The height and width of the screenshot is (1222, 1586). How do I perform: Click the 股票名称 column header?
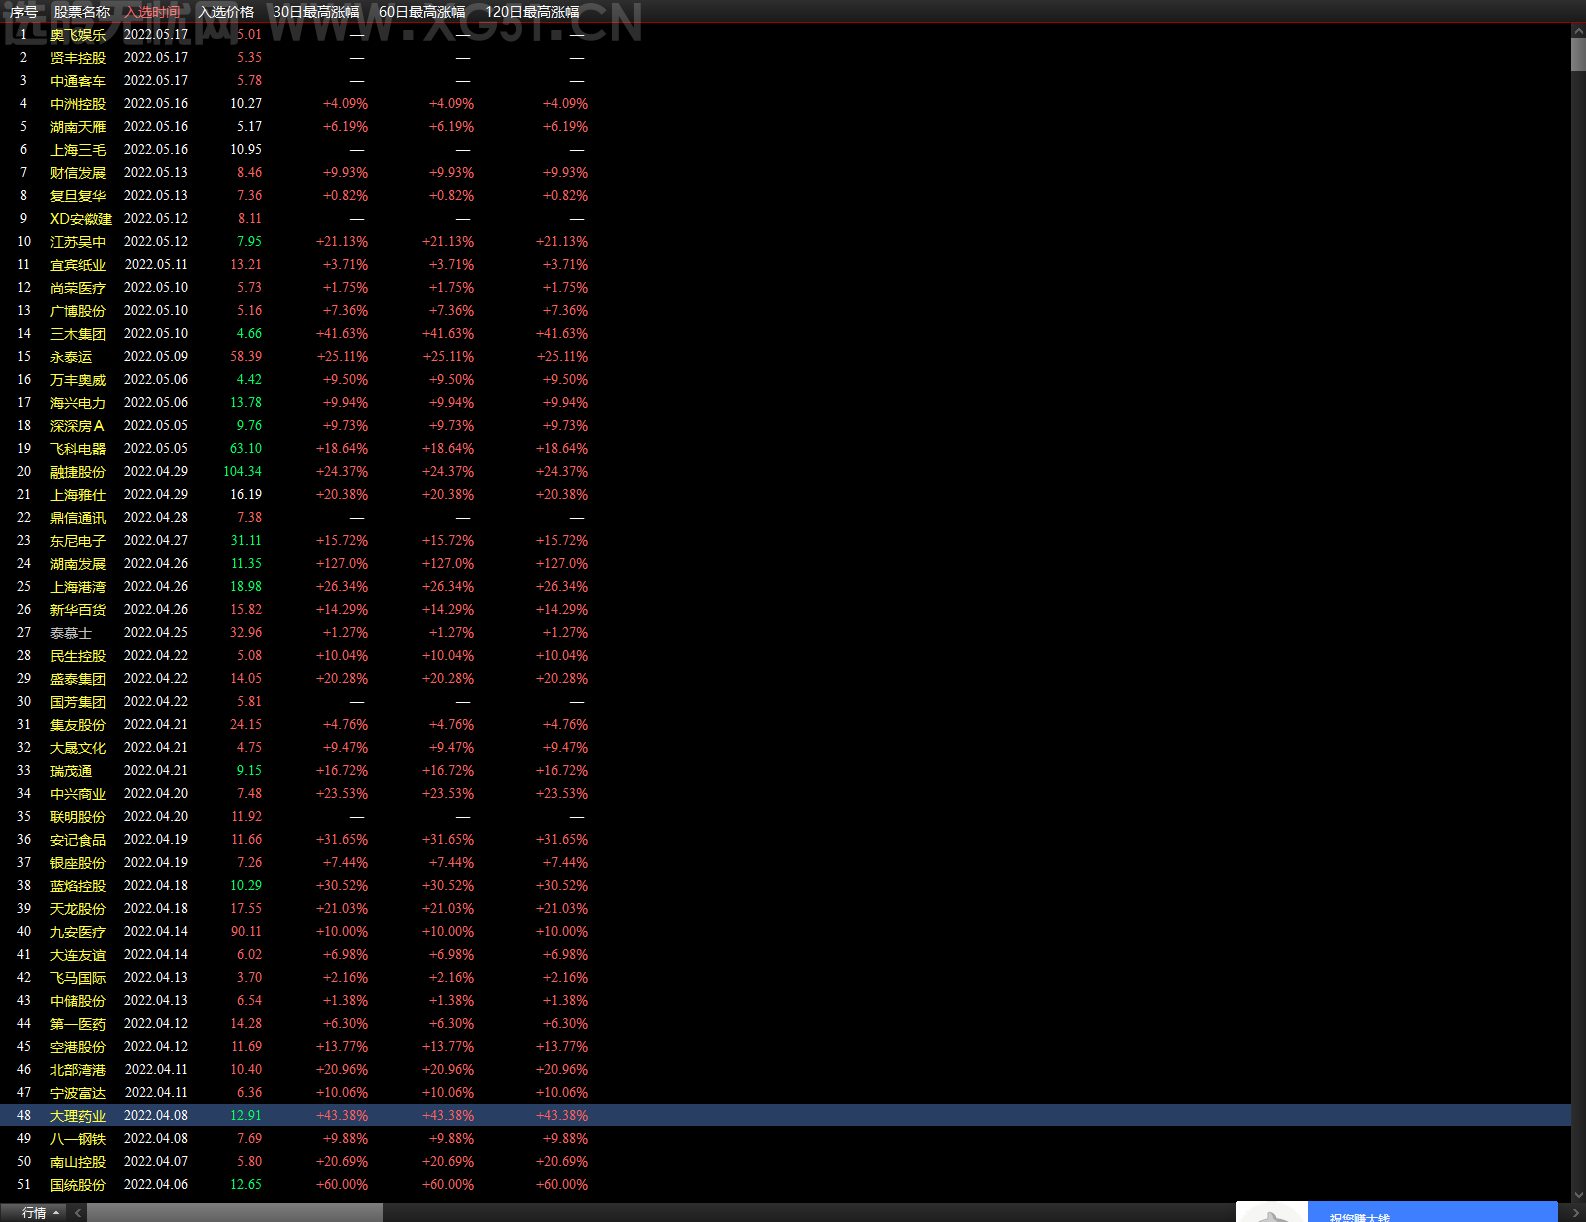82,12
